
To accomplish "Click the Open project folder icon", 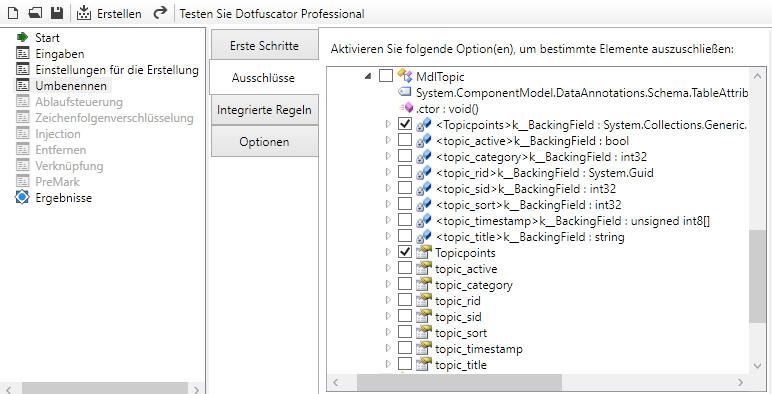I will (35, 13).
